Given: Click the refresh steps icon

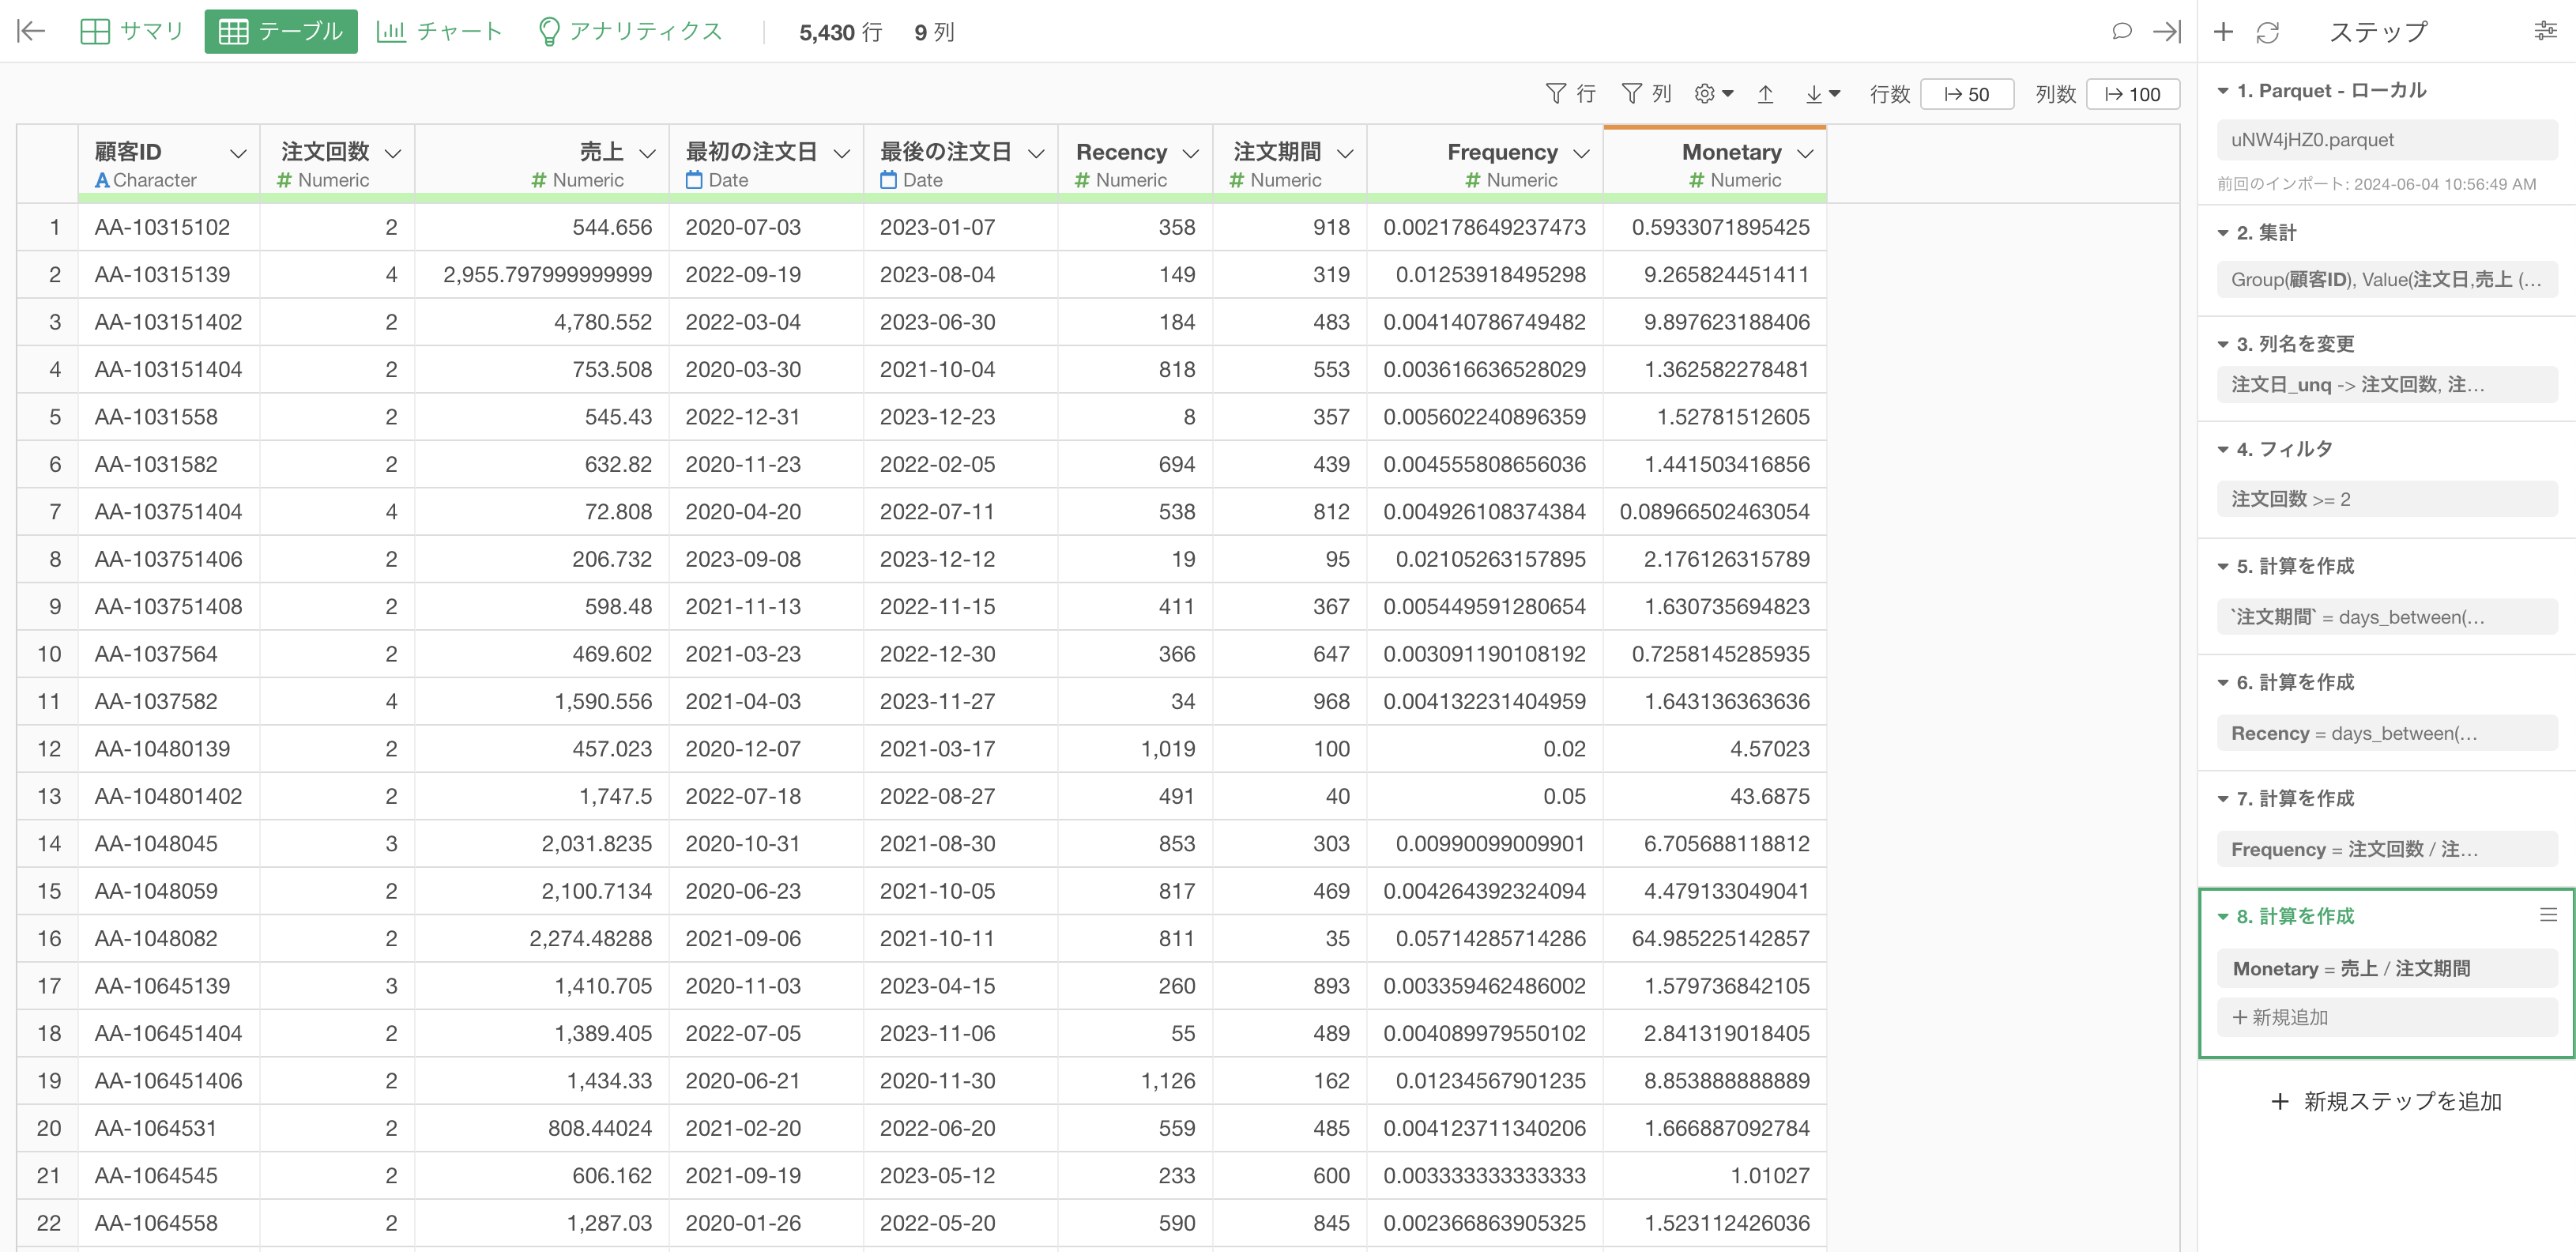Looking at the screenshot, I should coord(2268,32).
